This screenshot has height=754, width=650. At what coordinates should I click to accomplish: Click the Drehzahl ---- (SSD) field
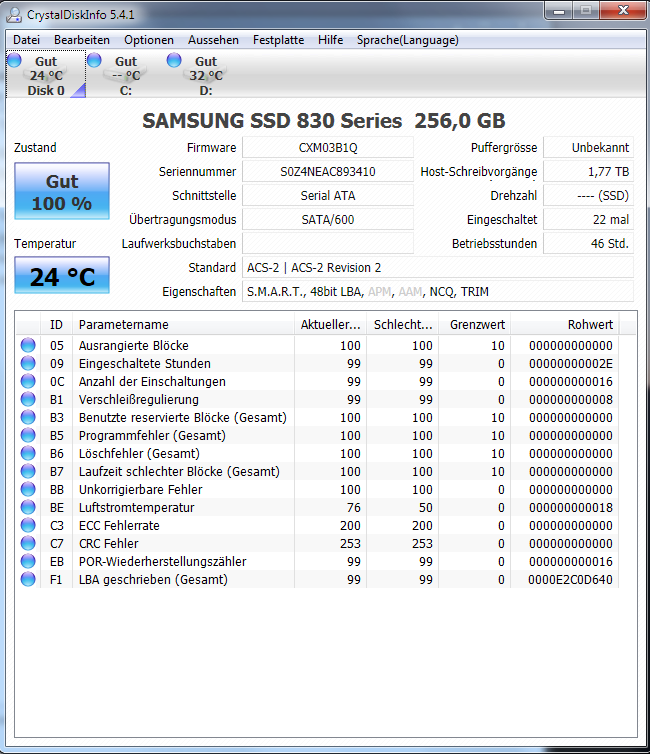[588, 196]
